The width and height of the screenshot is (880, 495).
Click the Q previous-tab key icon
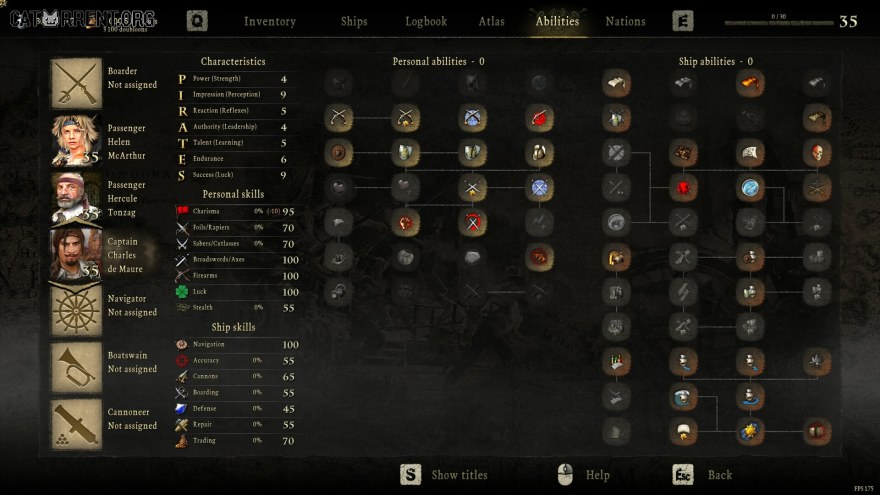click(x=197, y=21)
